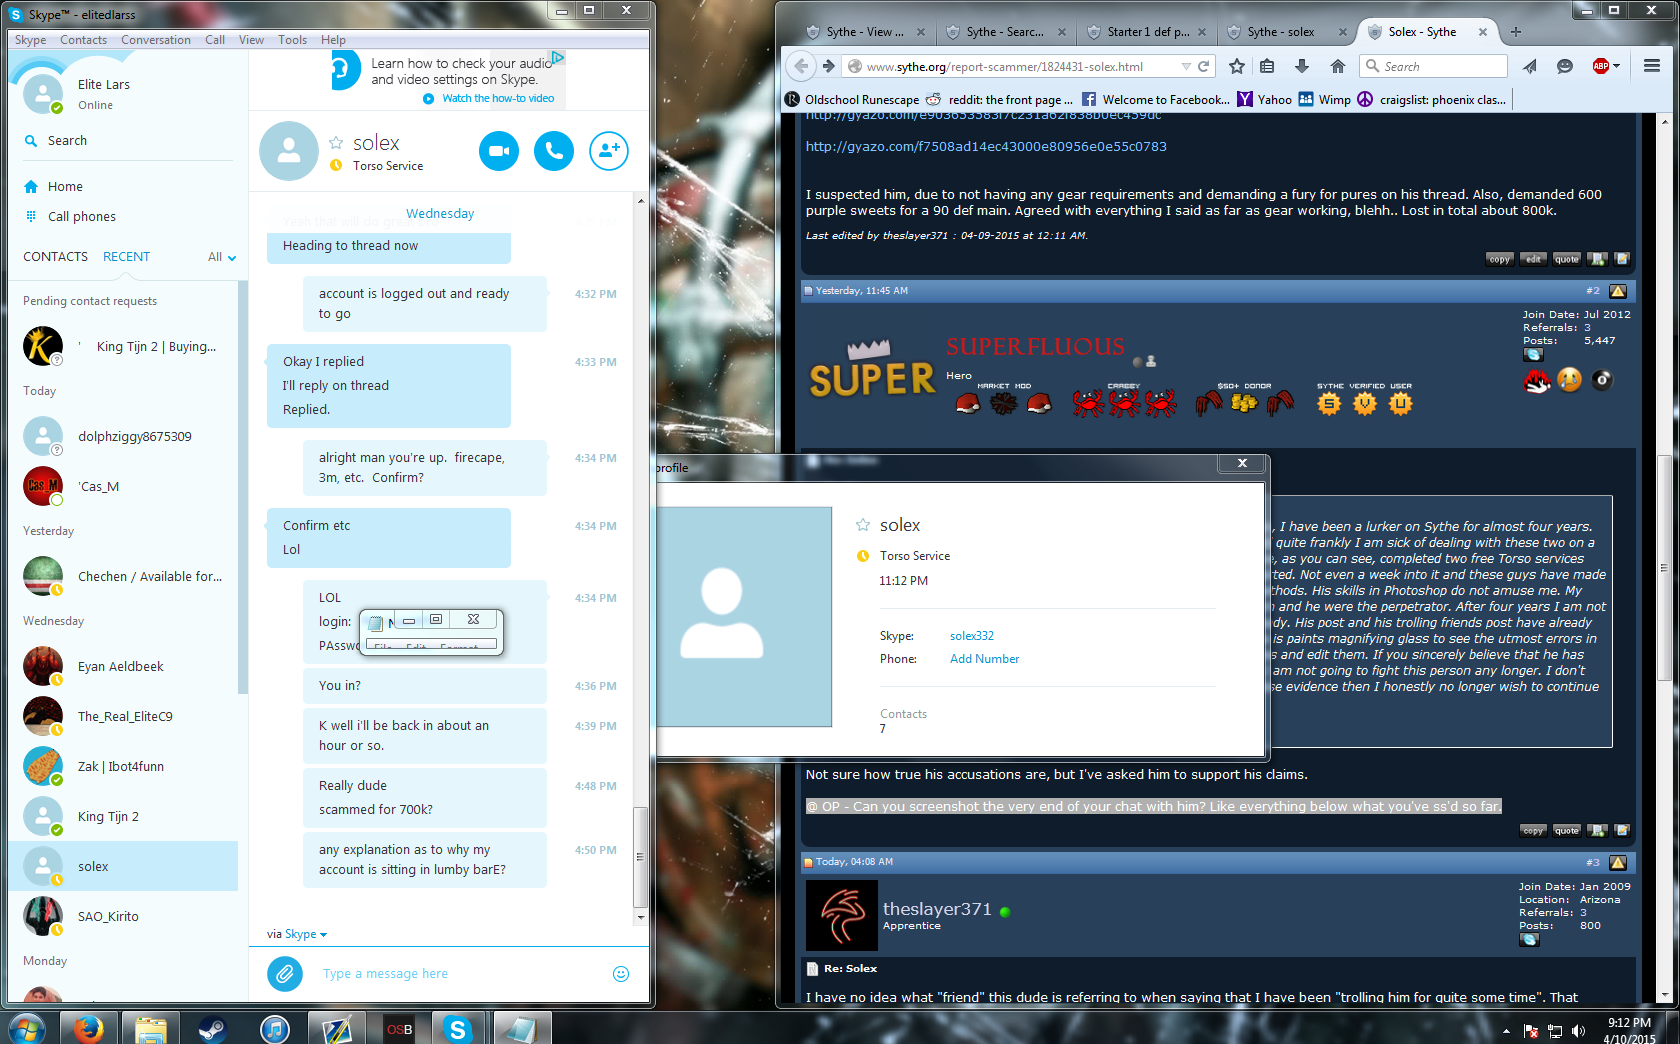Open the View menu in Skype
Image resolution: width=1680 pixels, height=1044 pixels.
click(251, 40)
